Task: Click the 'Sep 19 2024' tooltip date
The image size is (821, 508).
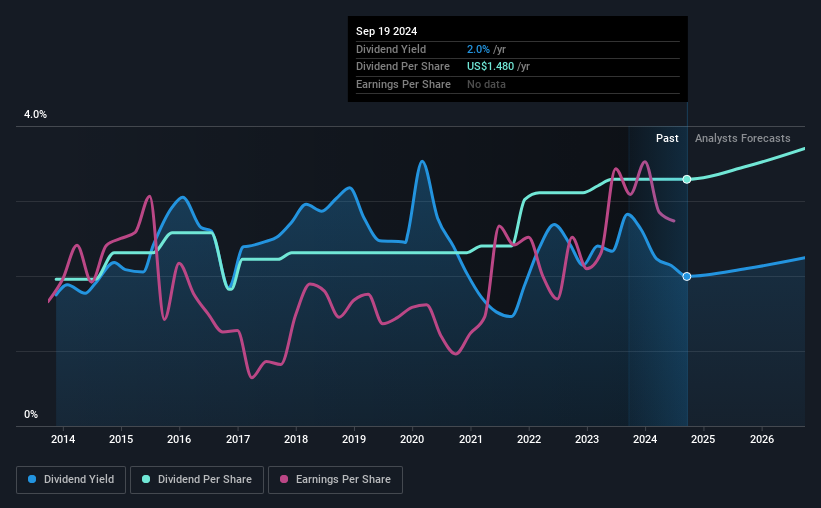Action: 386,31
